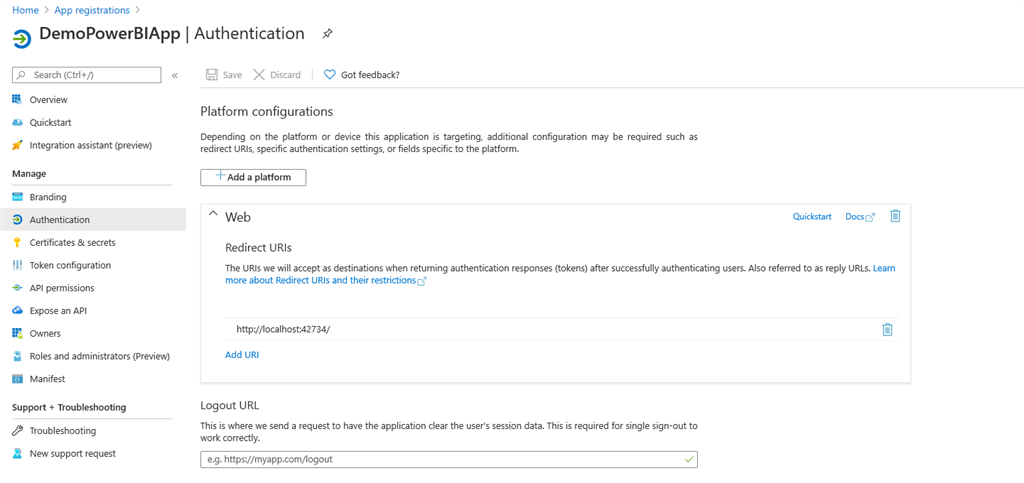Image resolution: width=1024 pixels, height=483 pixels.
Task: Open the Manifest menu item
Action: pos(47,379)
